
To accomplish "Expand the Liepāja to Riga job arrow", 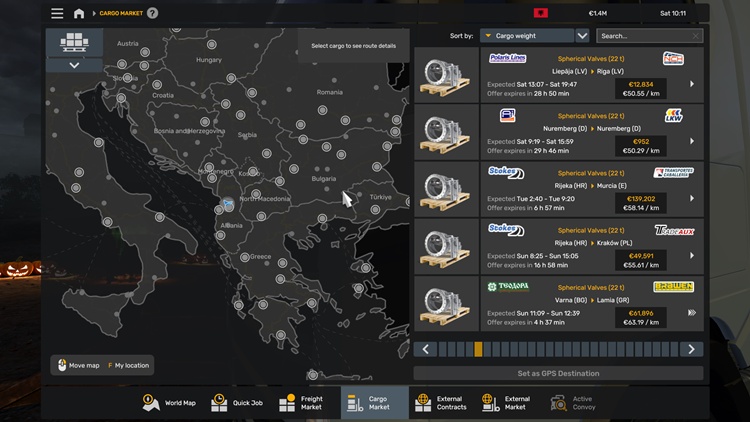I will tap(692, 84).
